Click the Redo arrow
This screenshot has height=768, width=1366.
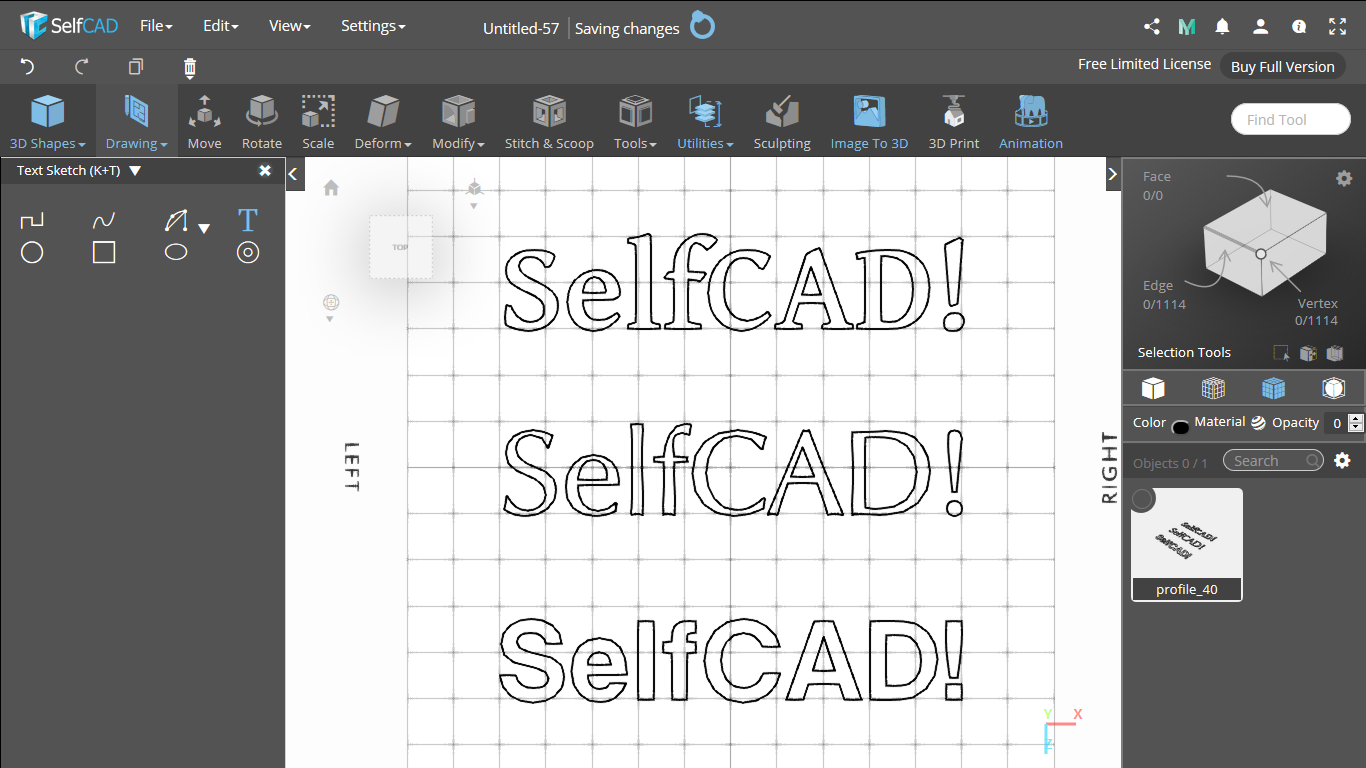point(82,67)
